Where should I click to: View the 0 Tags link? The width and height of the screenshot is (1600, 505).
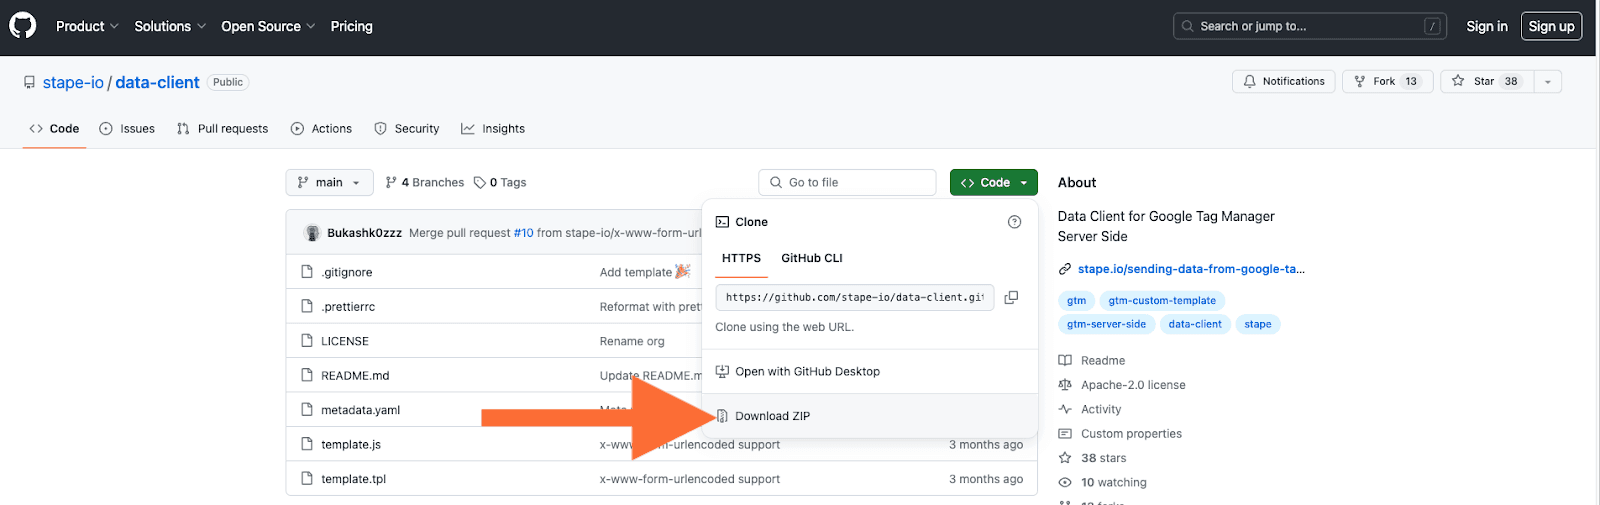[x=500, y=182]
